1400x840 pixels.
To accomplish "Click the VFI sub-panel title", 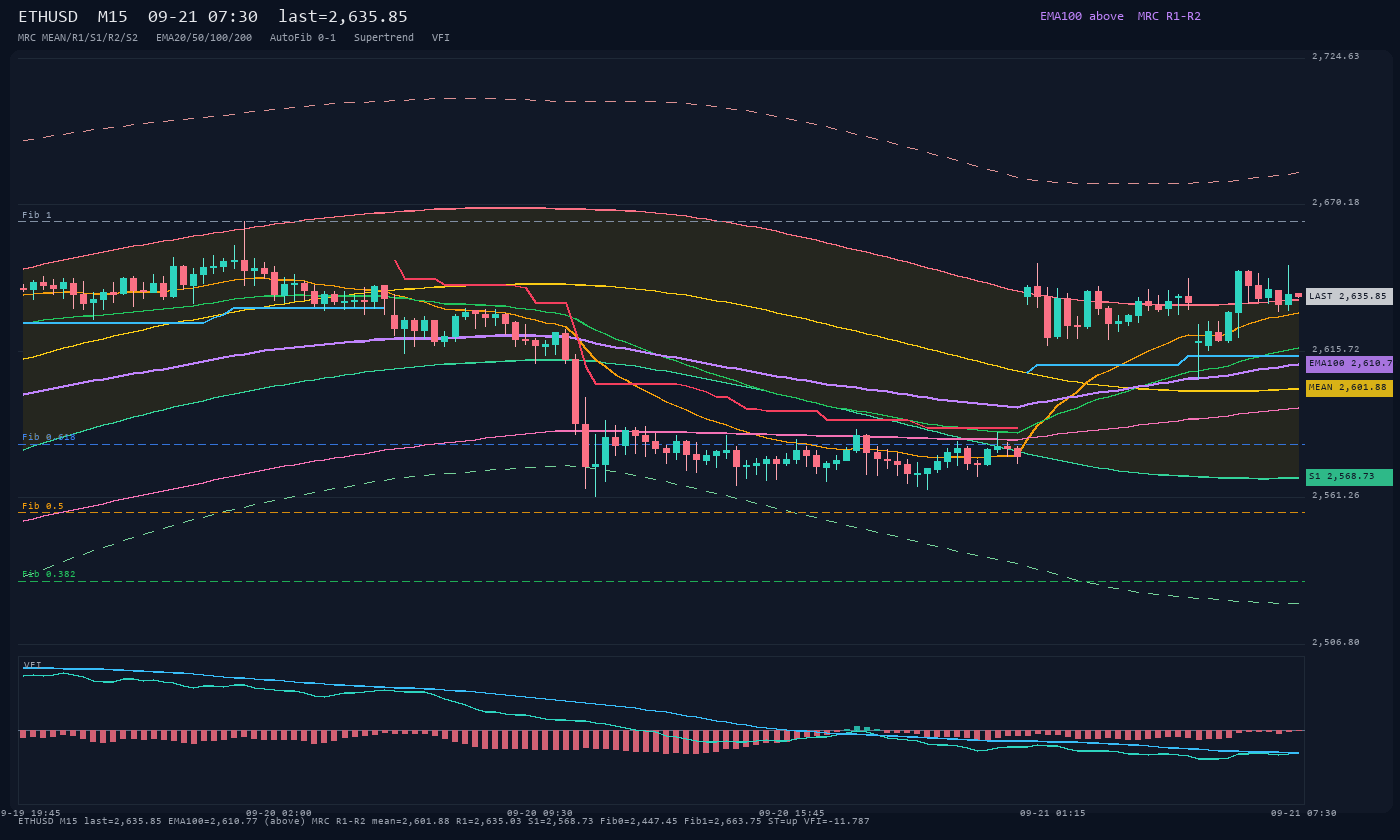I will point(32,664).
